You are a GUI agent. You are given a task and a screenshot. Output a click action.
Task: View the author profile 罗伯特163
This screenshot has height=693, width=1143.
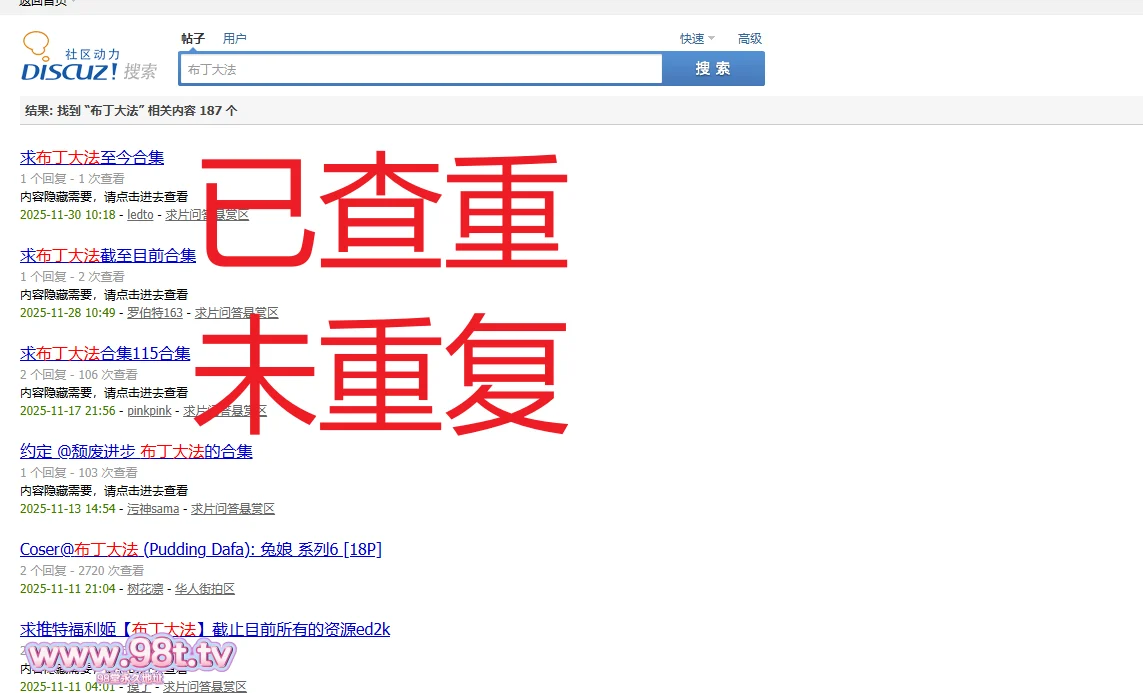pyautogui.click(x=155, y=313)
